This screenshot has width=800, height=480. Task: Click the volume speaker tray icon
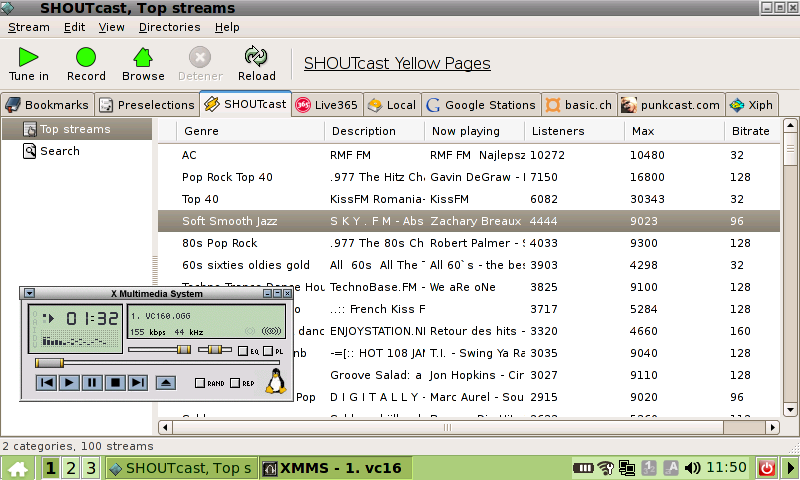coord(692,468)
